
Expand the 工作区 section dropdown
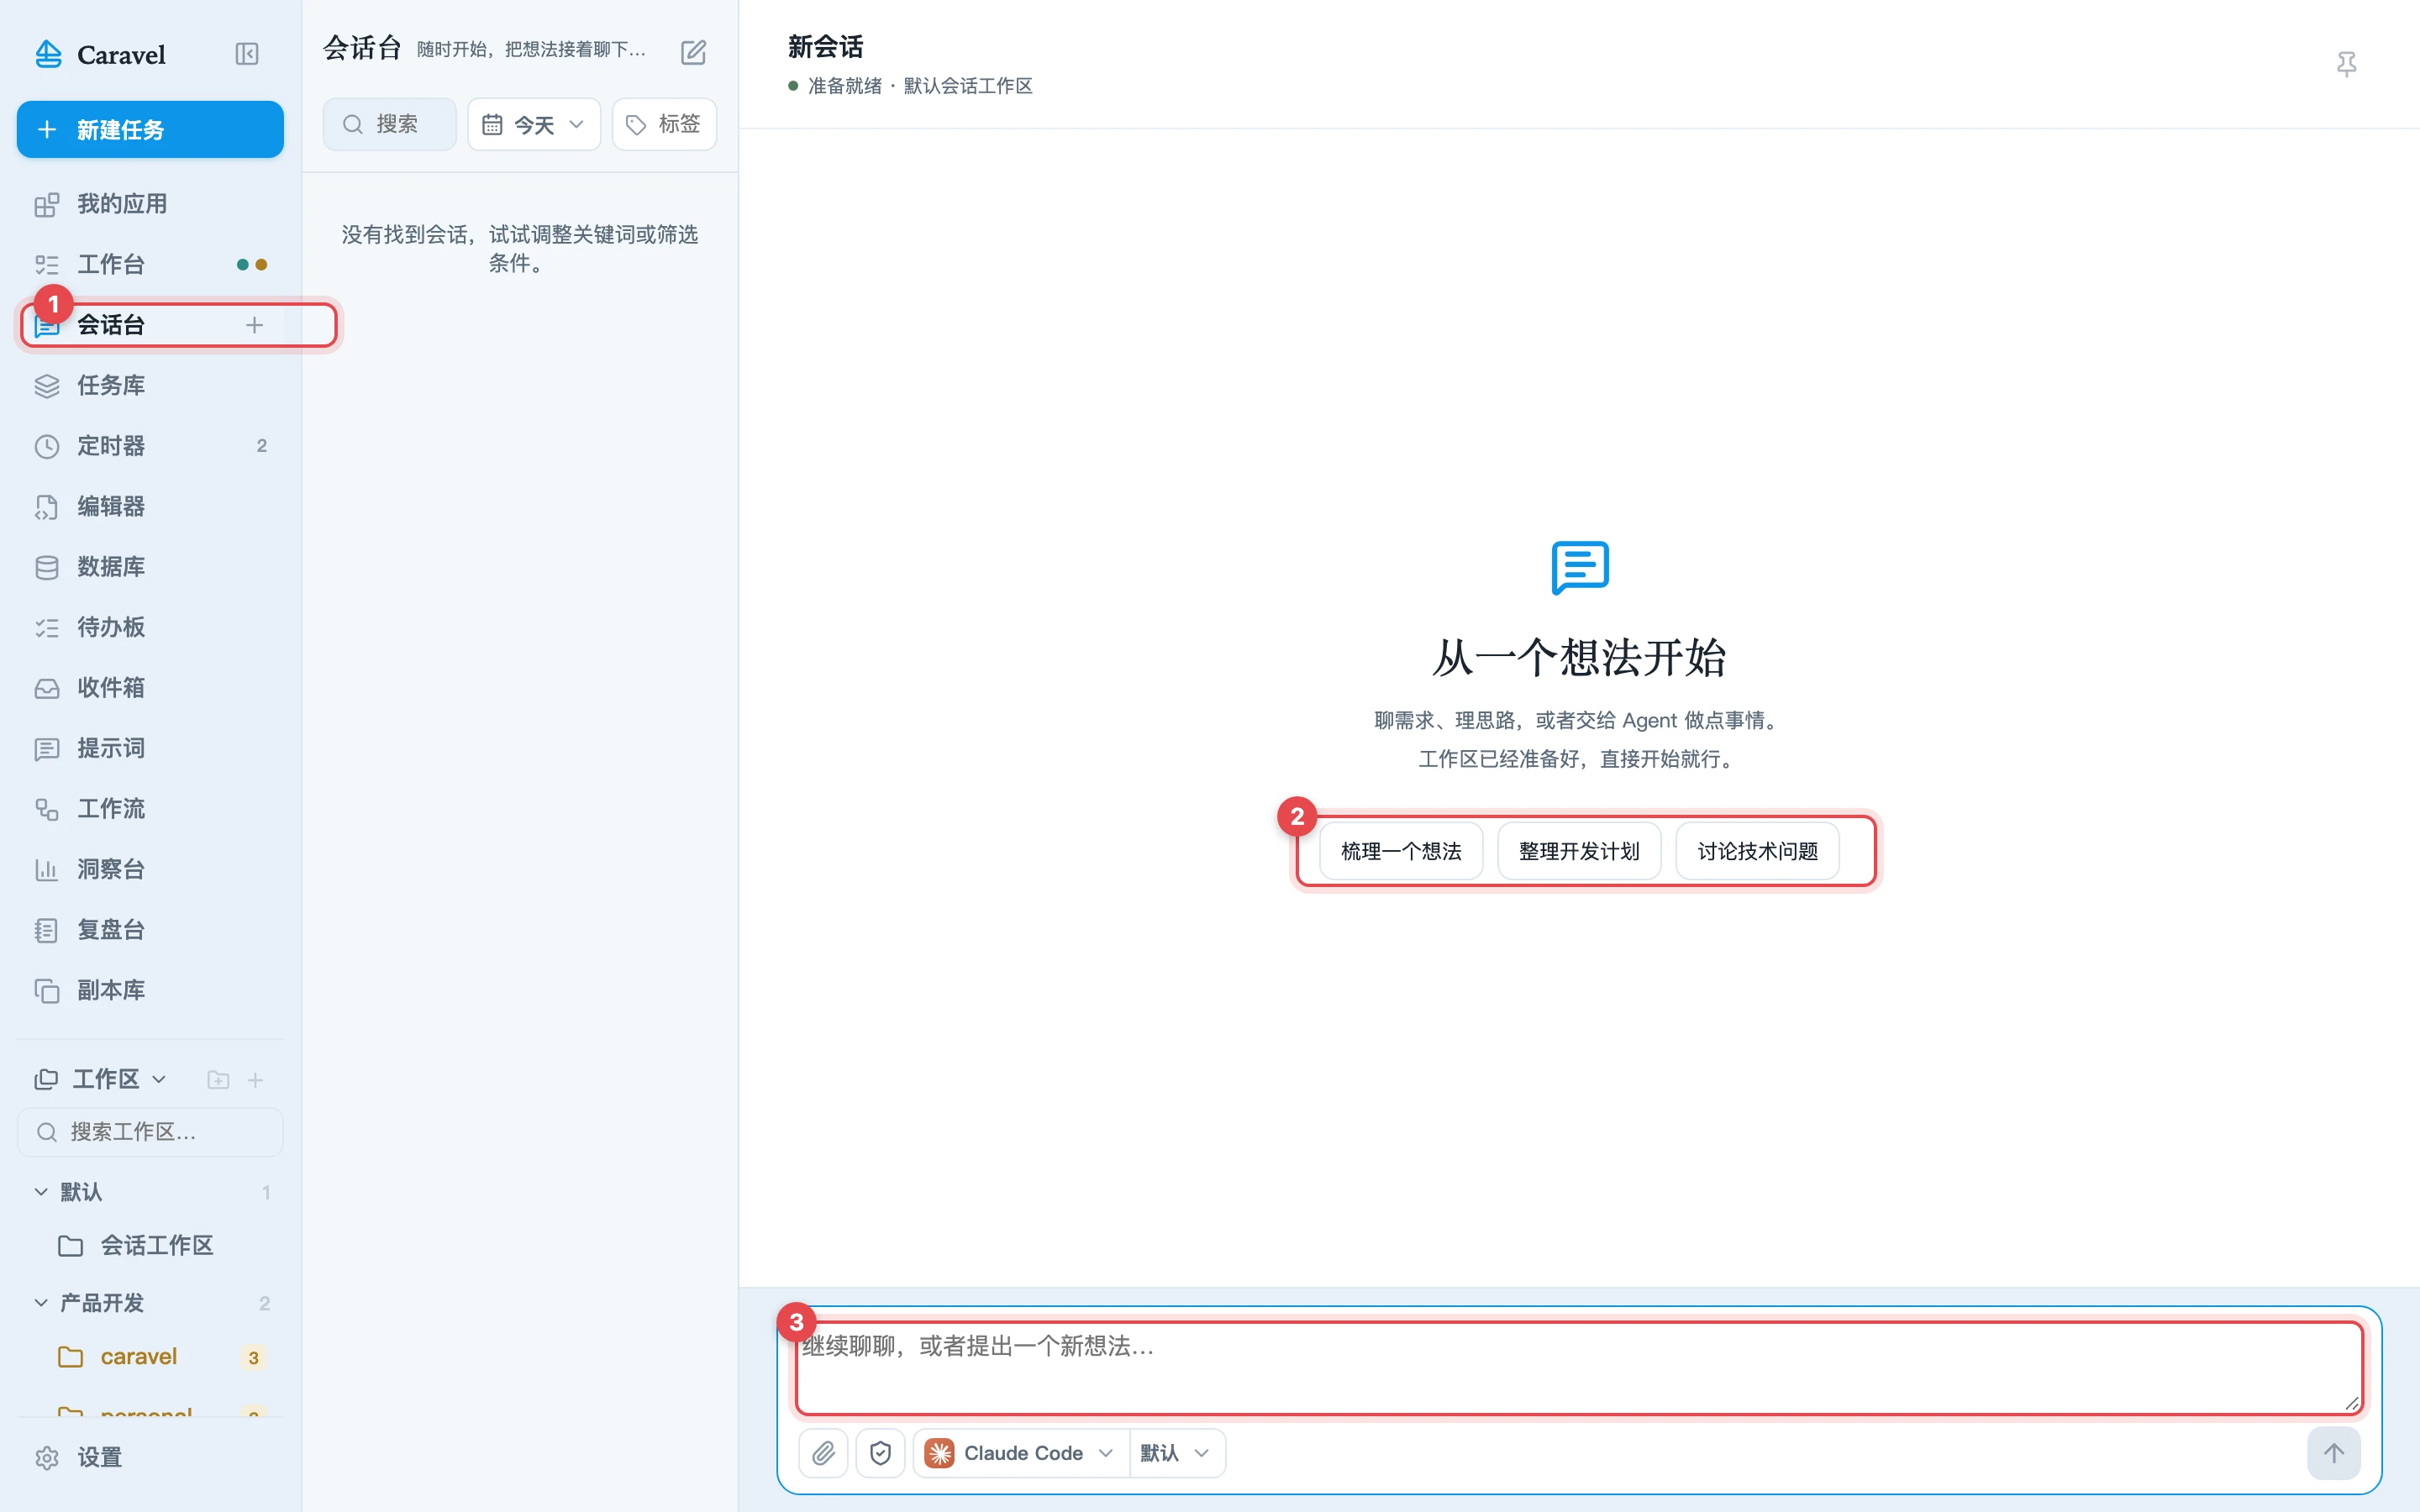tap(102, 1080)
